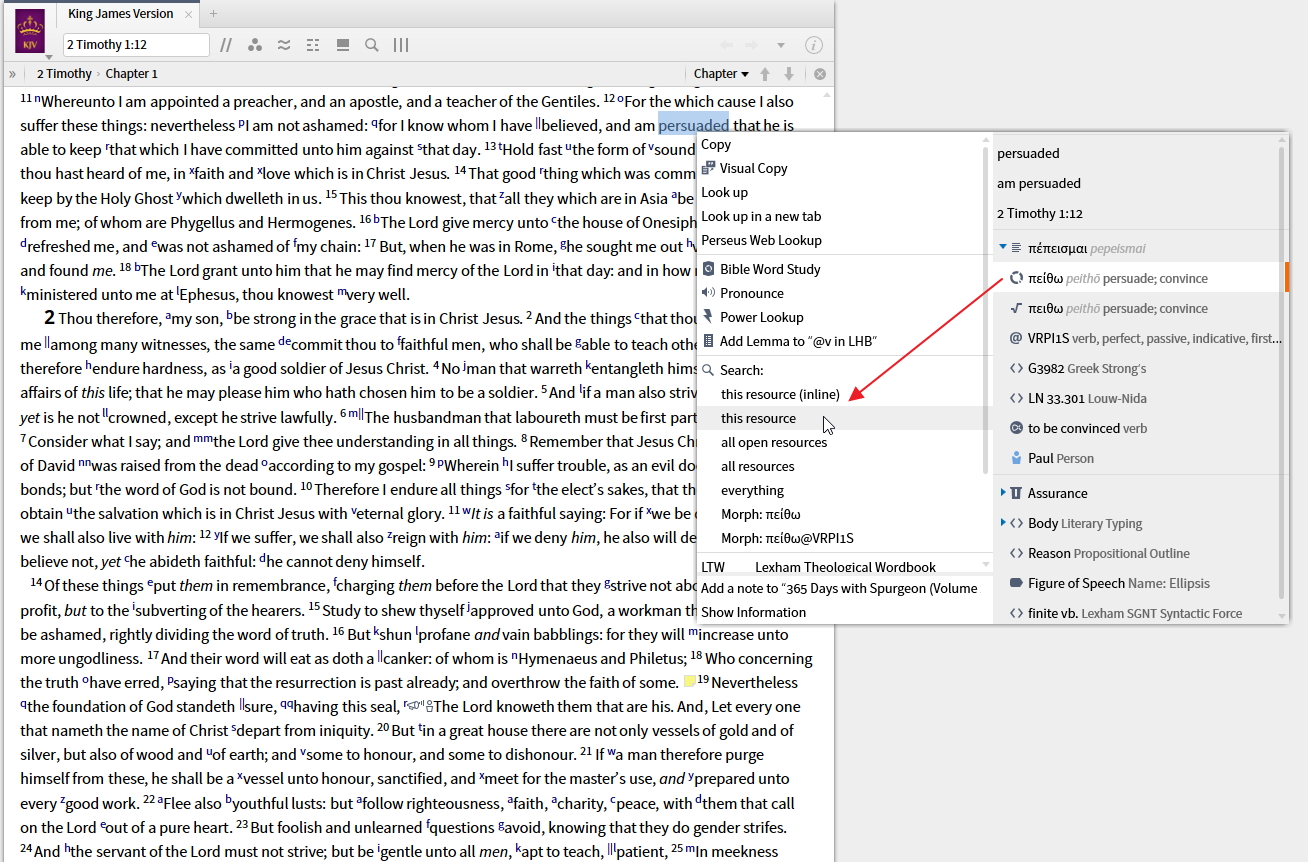Viewport: 1308px width, 862px height.
Task: Open resource information with the info icon
Action: [814, 45]
